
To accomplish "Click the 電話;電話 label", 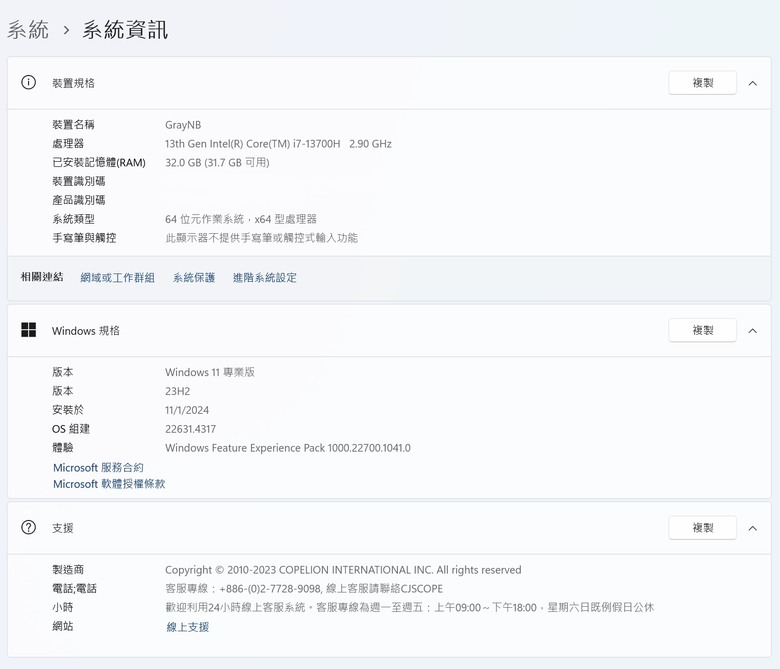I will 75,588.
